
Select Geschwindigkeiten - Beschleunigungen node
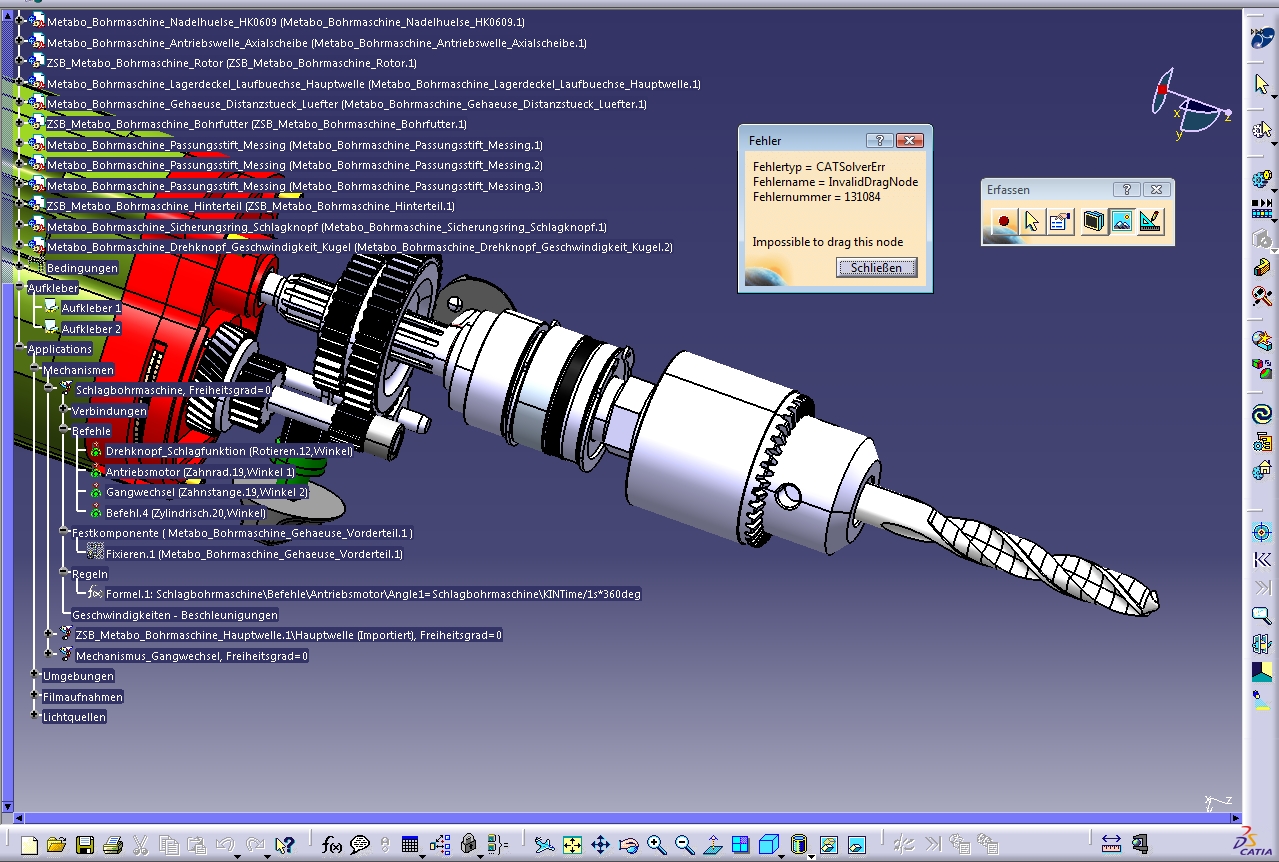pyautogui.click(x=175, y=615)
